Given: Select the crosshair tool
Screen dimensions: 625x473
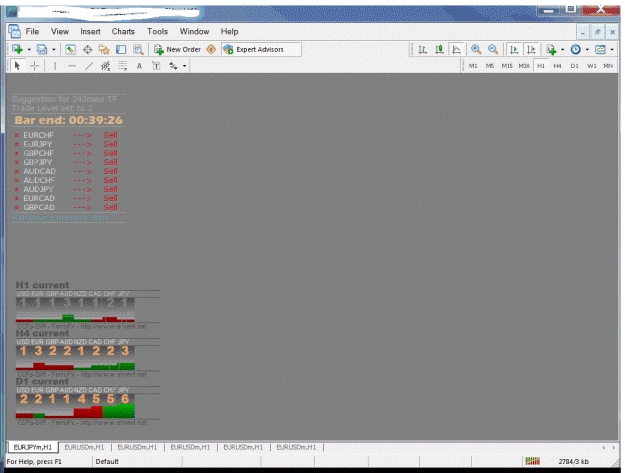Looking at the screenshot, I should point(35,66).
